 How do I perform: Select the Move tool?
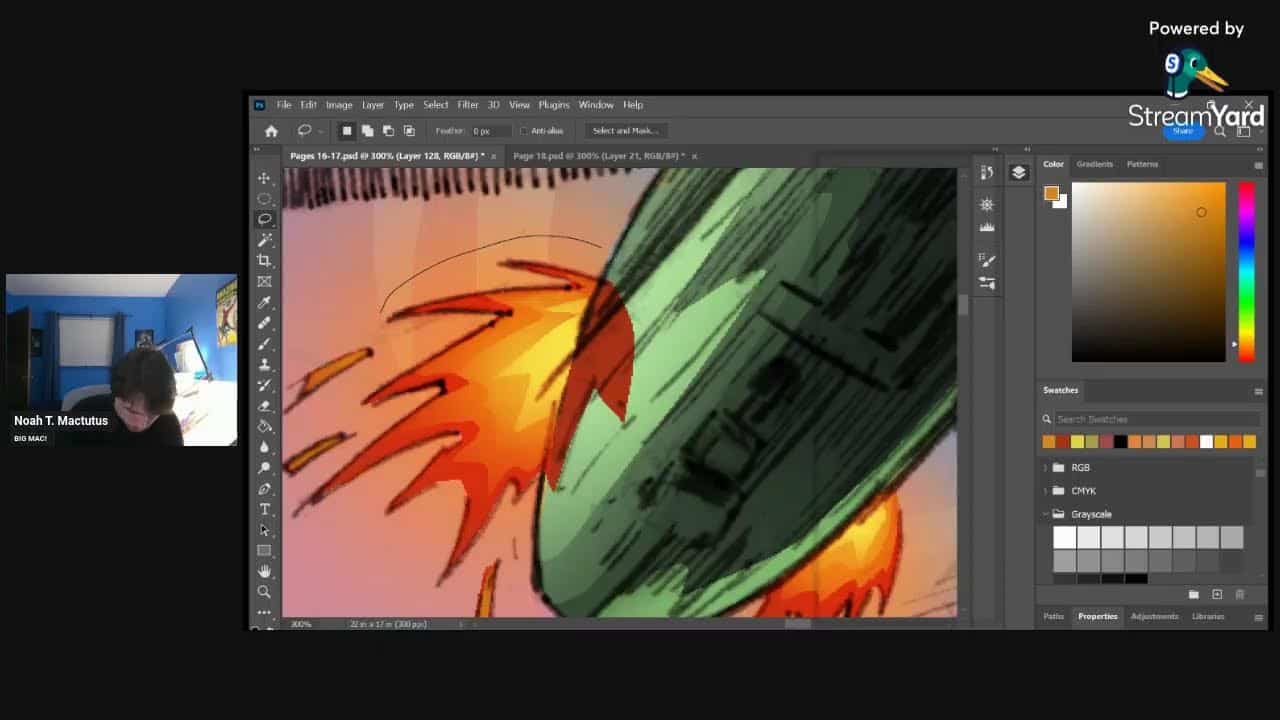click(x=264, y=178)
